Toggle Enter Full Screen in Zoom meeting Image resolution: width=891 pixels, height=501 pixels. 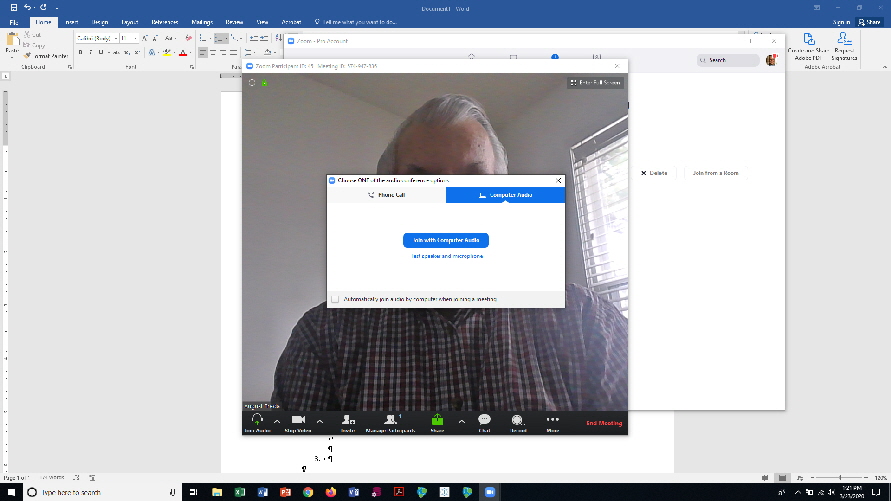[596, 83]
